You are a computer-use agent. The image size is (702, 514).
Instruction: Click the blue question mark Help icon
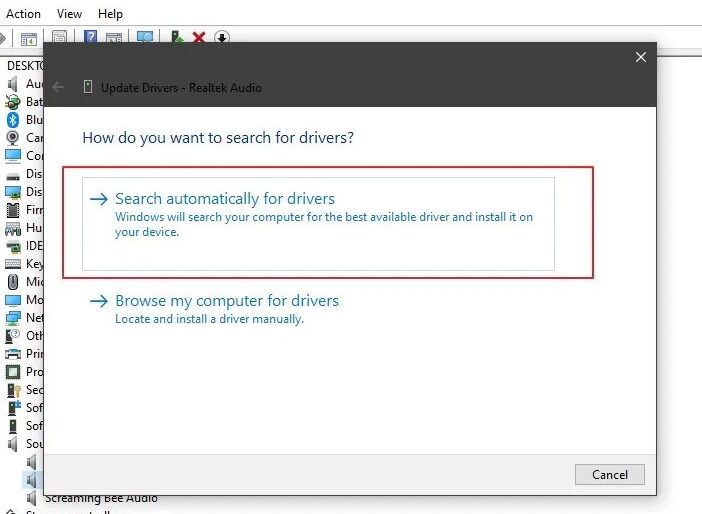pyautogui.click(x=90, y=36)
